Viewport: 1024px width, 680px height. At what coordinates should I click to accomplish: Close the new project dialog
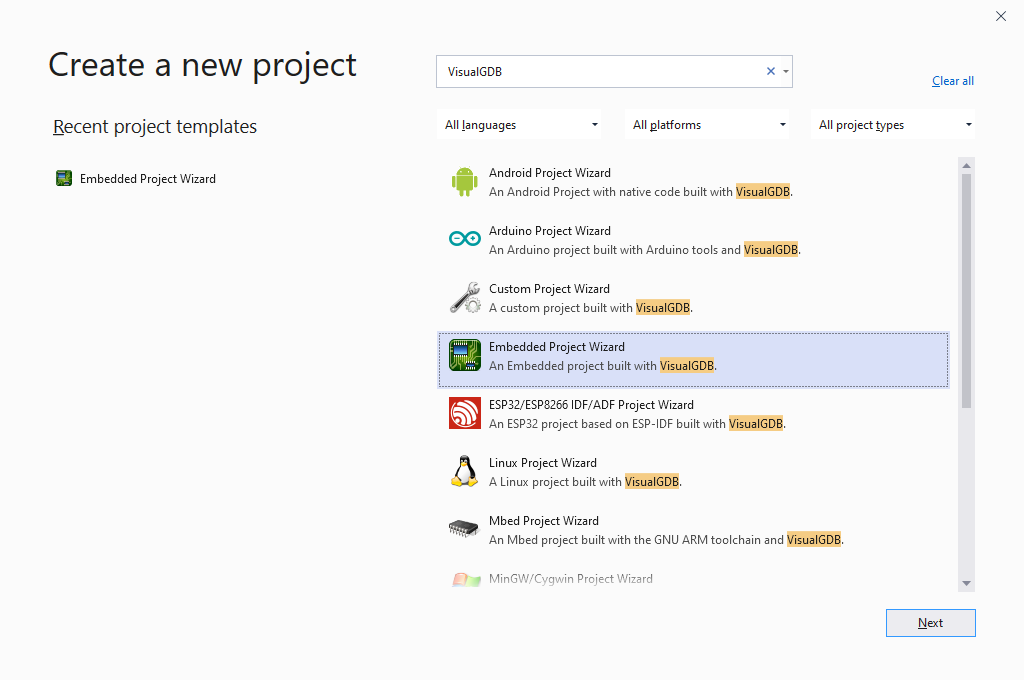click(x=1001, y=16)
